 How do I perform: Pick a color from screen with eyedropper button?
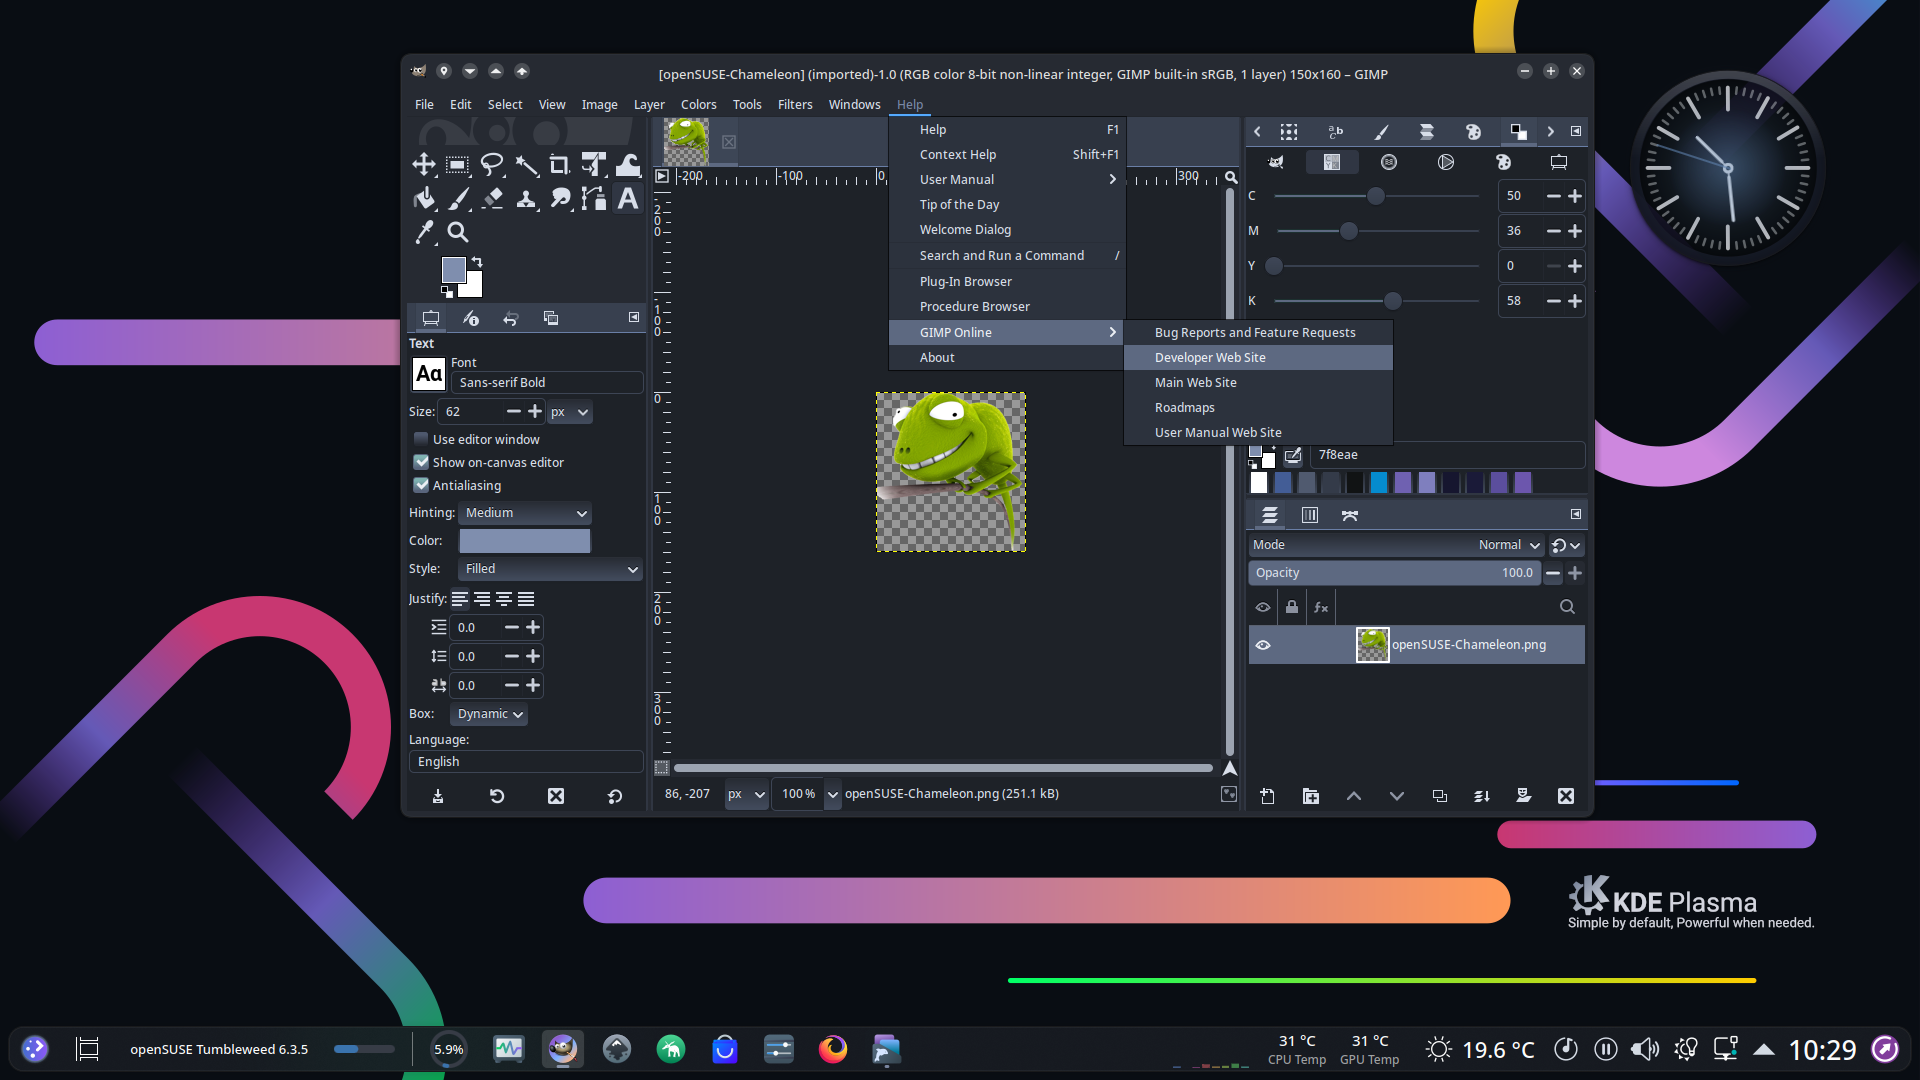(1293, 456)
